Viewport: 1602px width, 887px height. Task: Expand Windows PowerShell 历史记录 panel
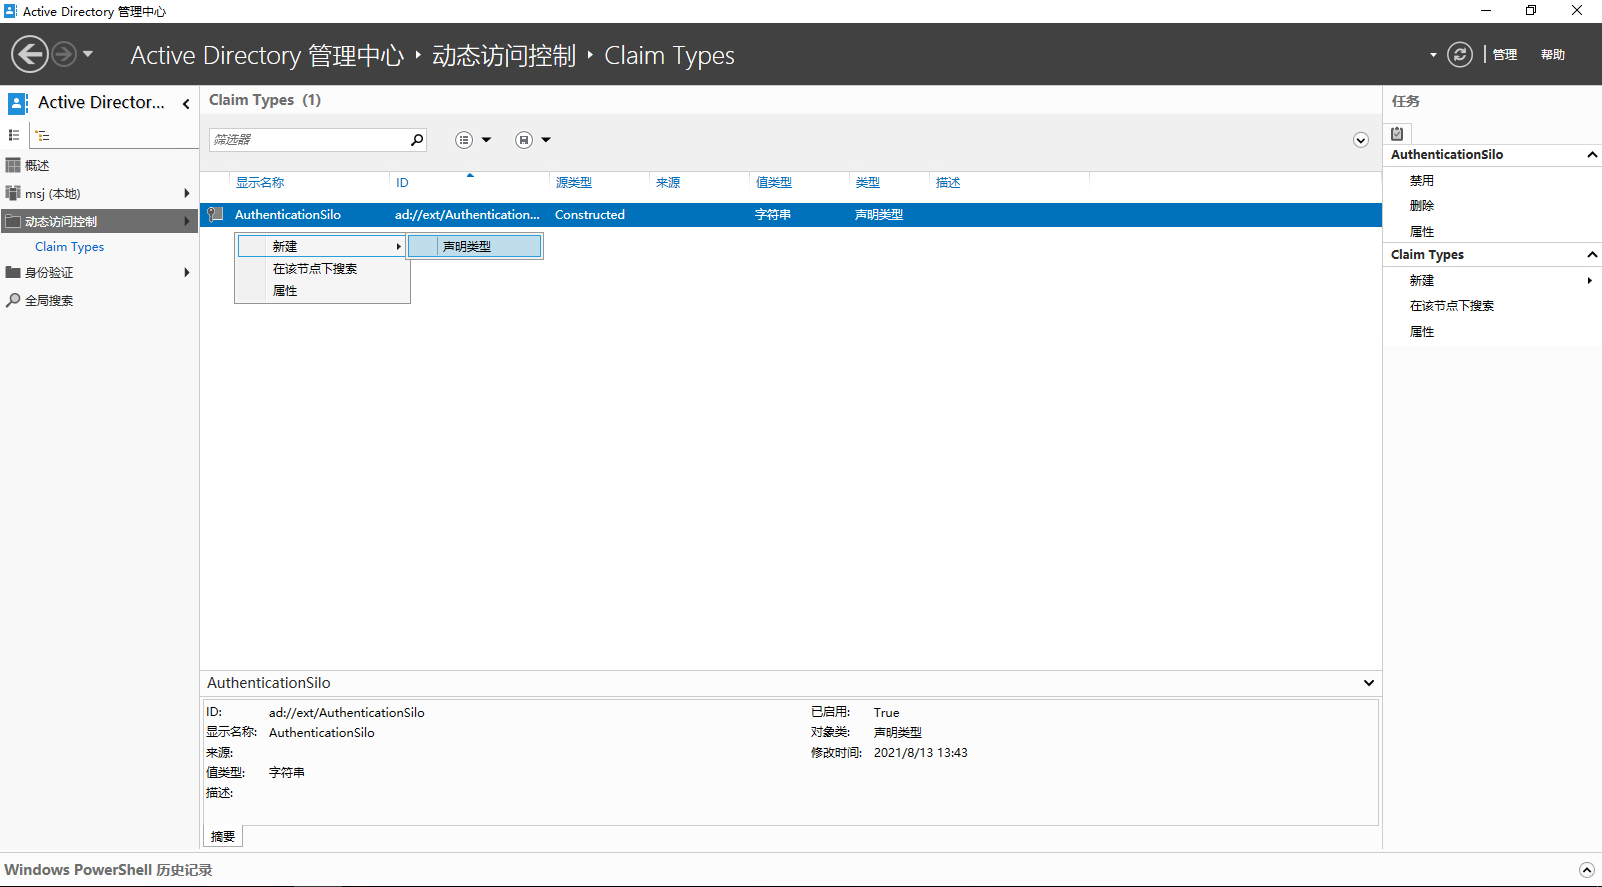coord(1587,870)
